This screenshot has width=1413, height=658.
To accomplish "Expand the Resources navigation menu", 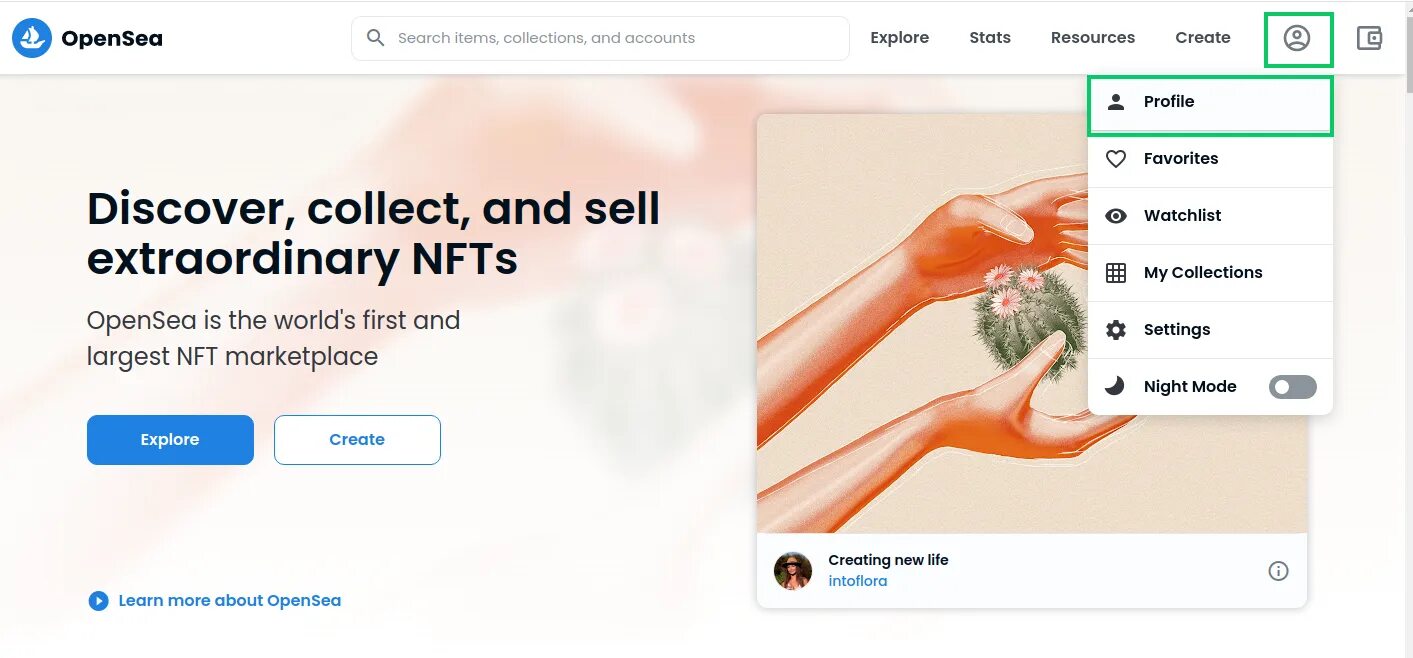I will [x=1092, y=38].
